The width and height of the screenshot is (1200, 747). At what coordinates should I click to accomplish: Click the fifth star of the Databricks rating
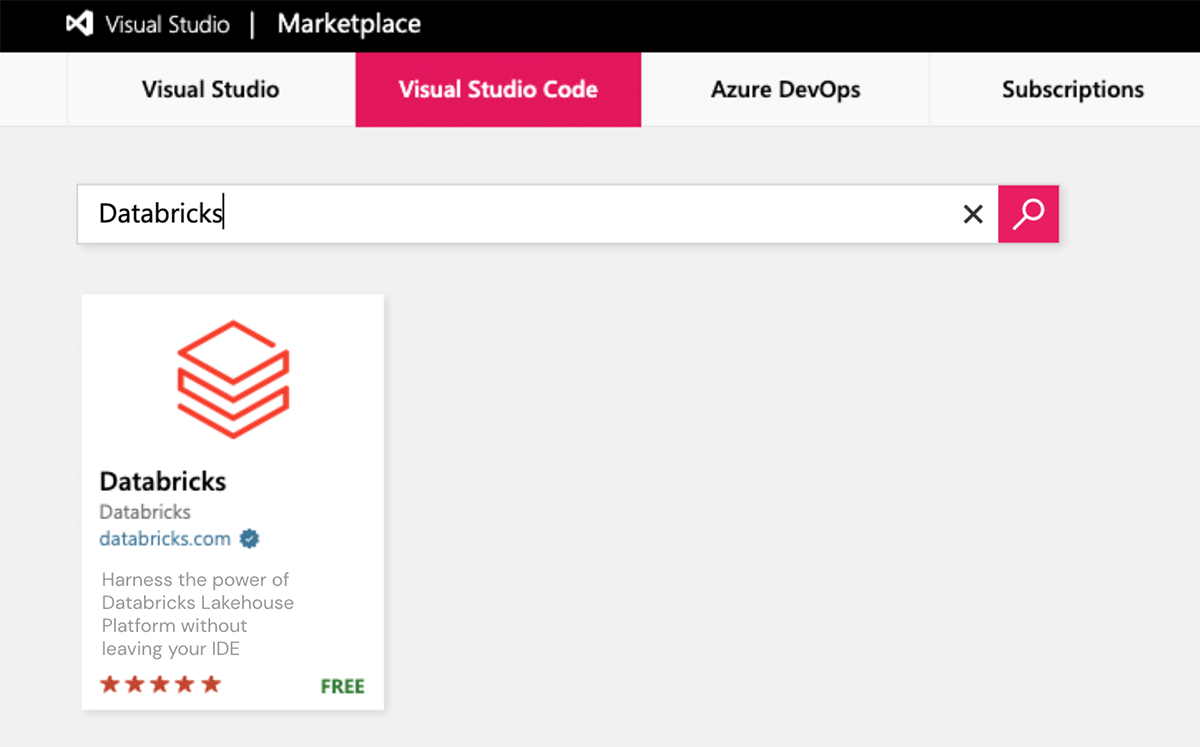211,684
